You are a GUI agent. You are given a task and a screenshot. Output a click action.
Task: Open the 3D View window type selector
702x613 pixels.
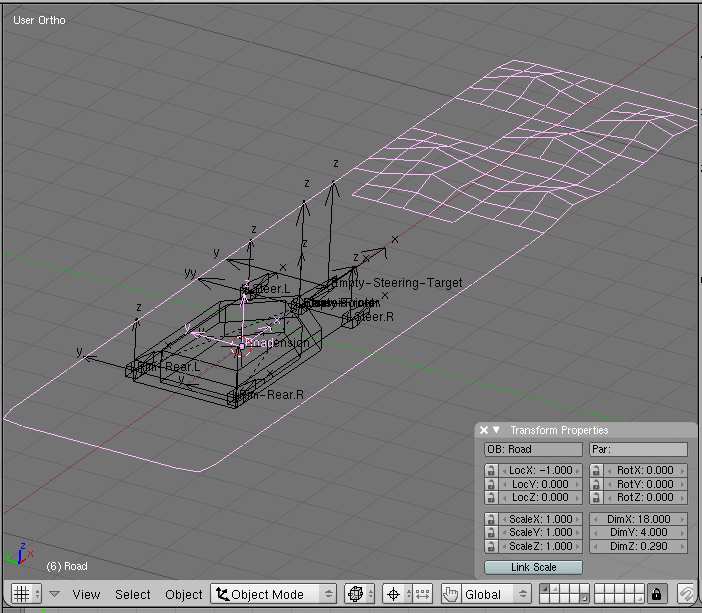click(26, 594)
